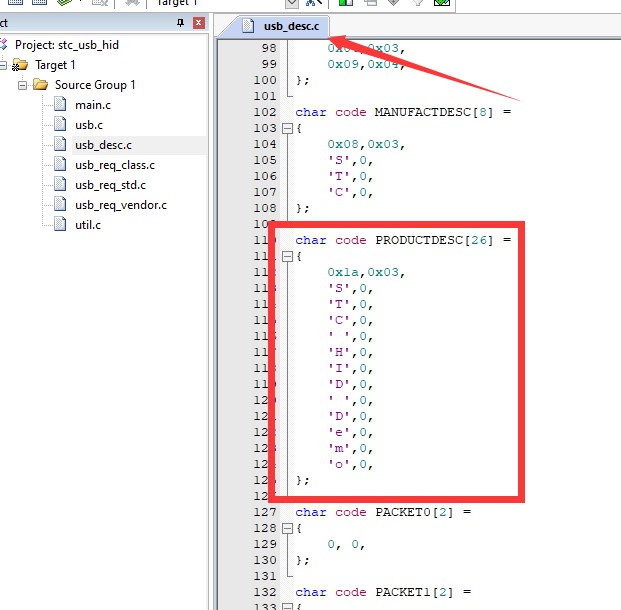Click the '0, 0,' line in PACKET0
The width and height of the screenshot is (621, 610).
pyautogui.click(x=346, y=545)
